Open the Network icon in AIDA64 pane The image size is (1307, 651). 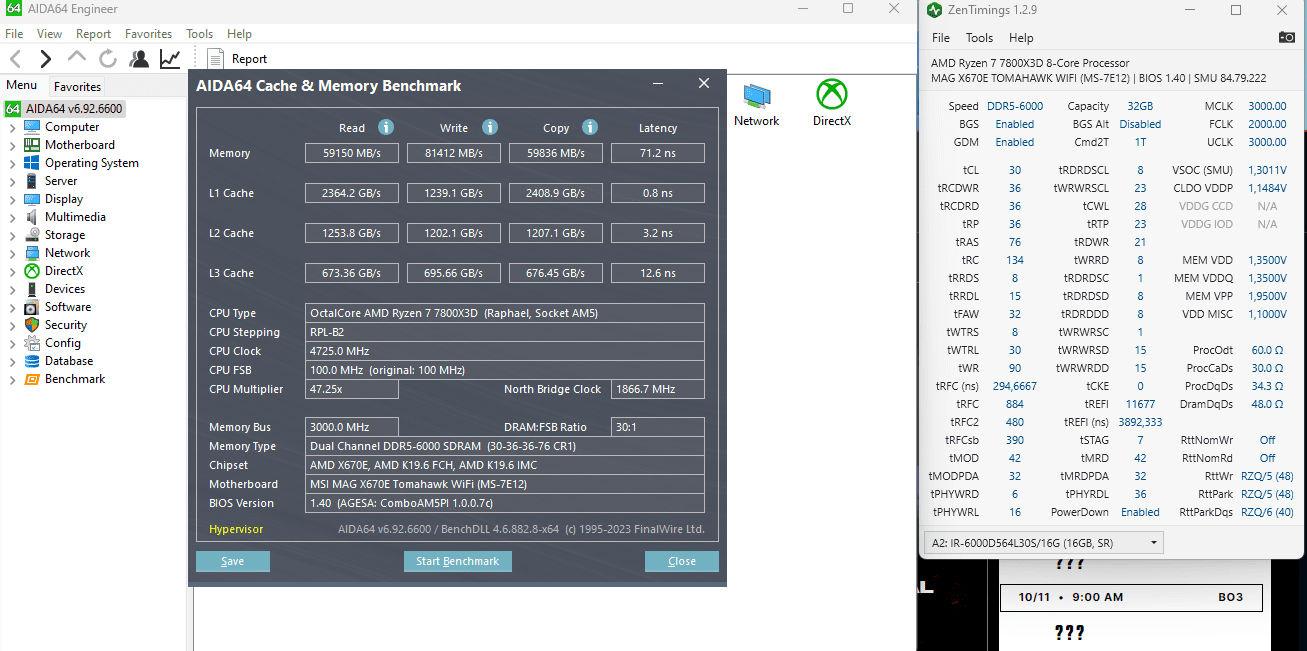[756, 96]
